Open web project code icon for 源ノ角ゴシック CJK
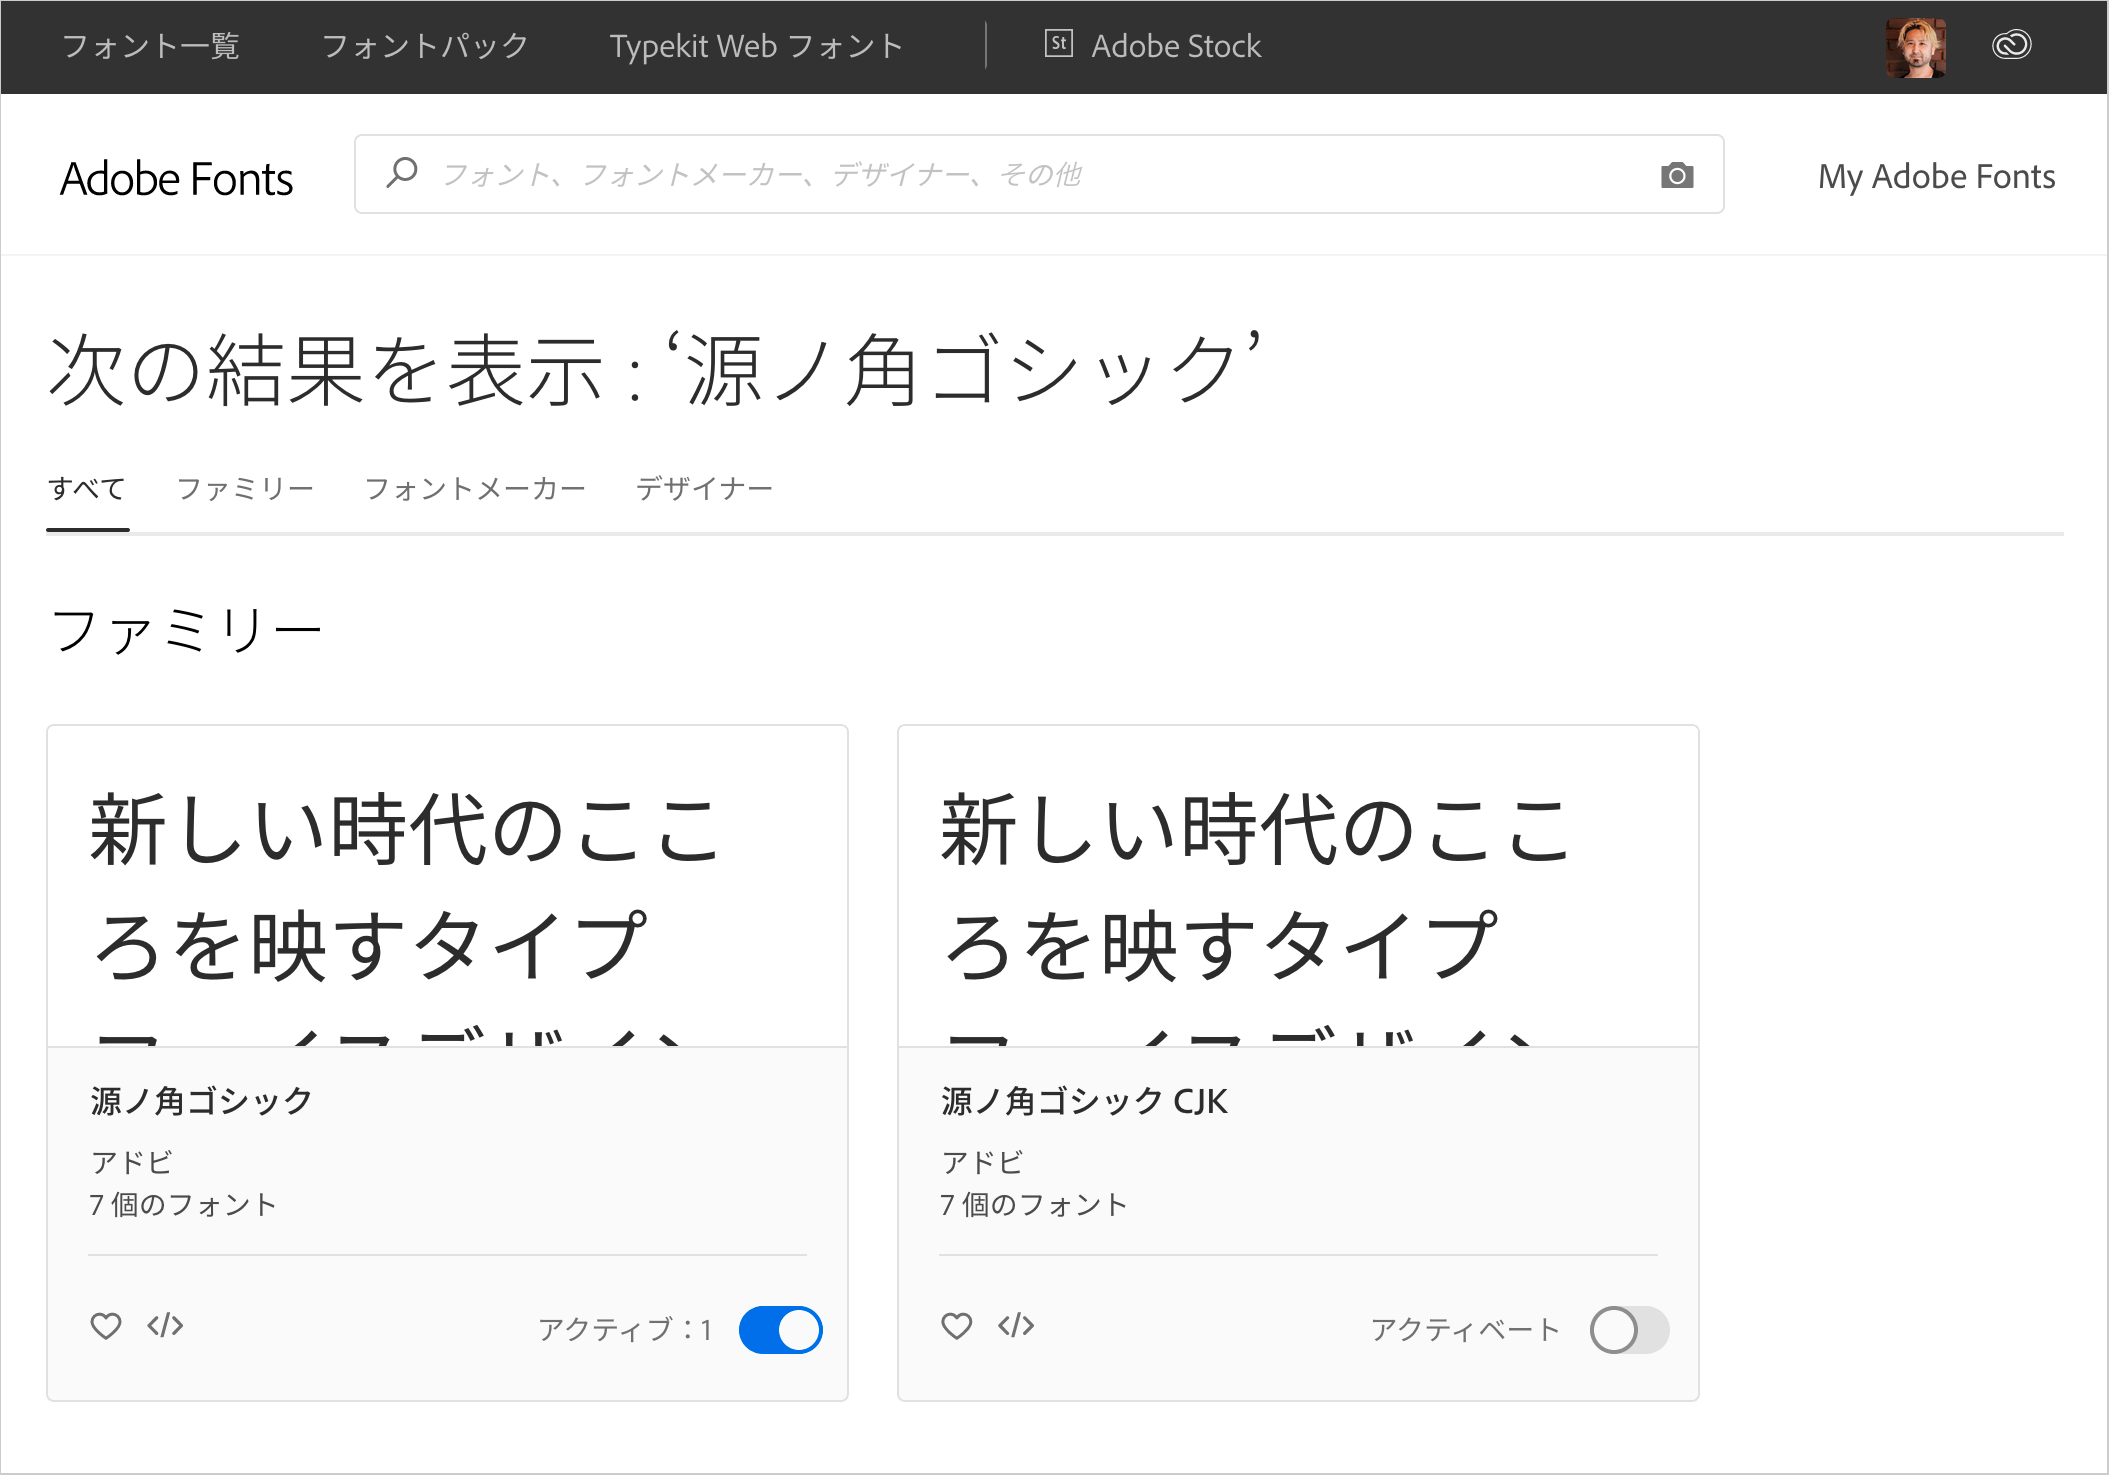 [x=1016, y=1326]
